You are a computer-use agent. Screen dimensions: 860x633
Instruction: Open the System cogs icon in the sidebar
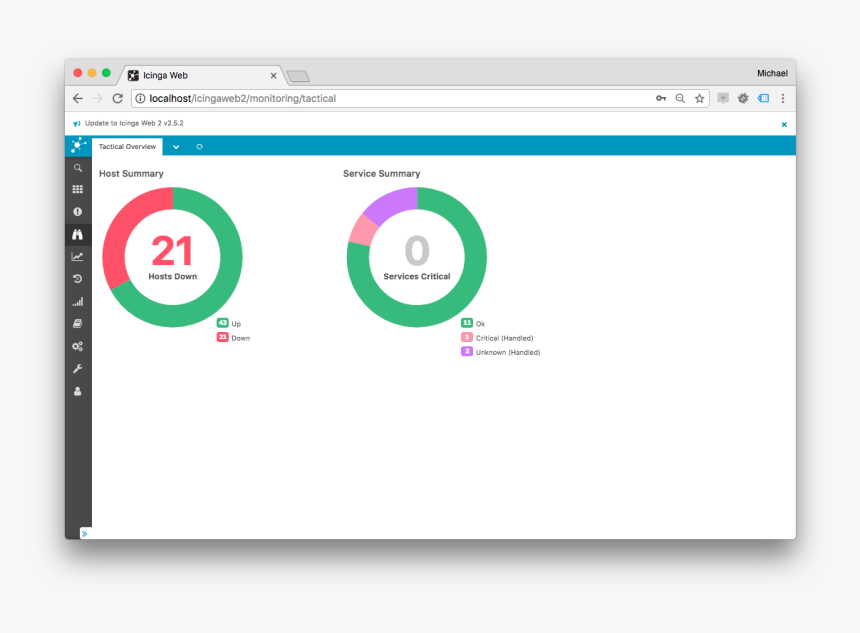[78, 346]
